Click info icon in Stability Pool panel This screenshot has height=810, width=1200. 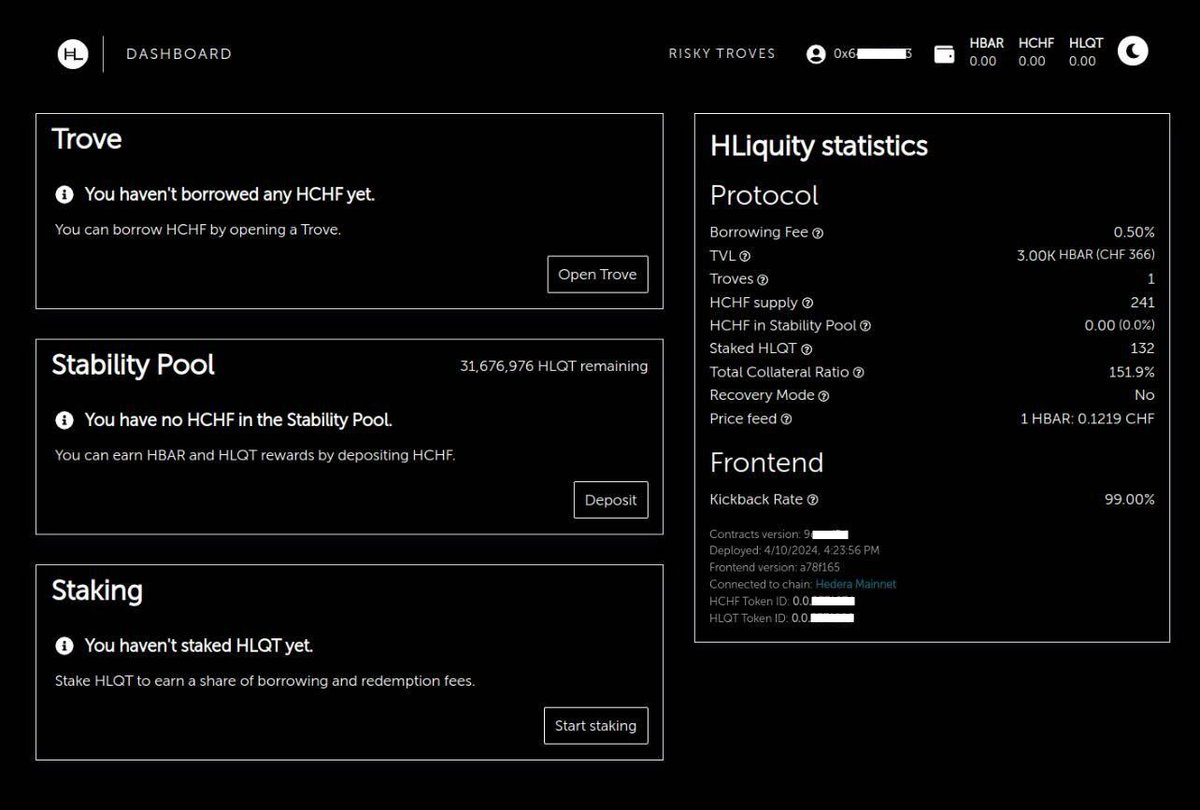(64, 420)
